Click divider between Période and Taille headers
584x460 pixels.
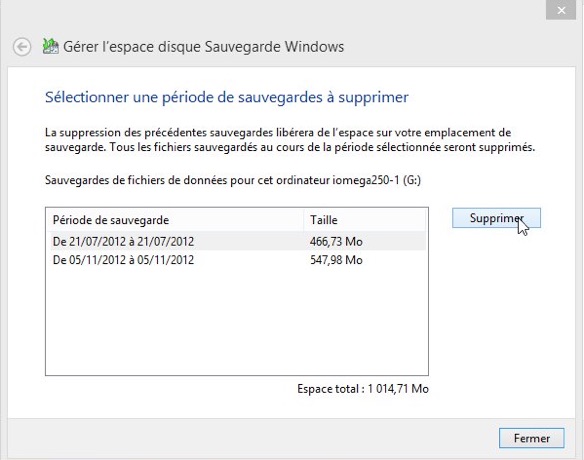304,220
